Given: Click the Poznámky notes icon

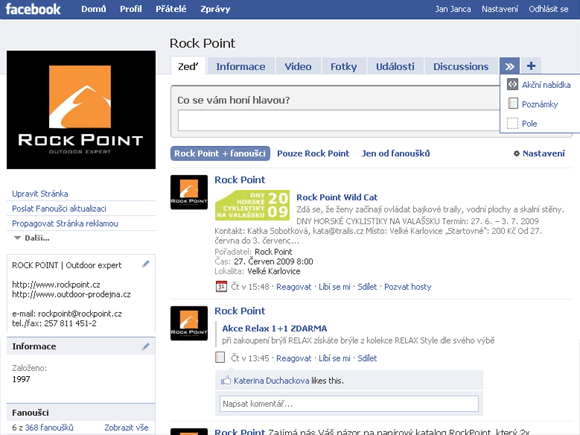Looking at the screenshot, I should [513, 104].
